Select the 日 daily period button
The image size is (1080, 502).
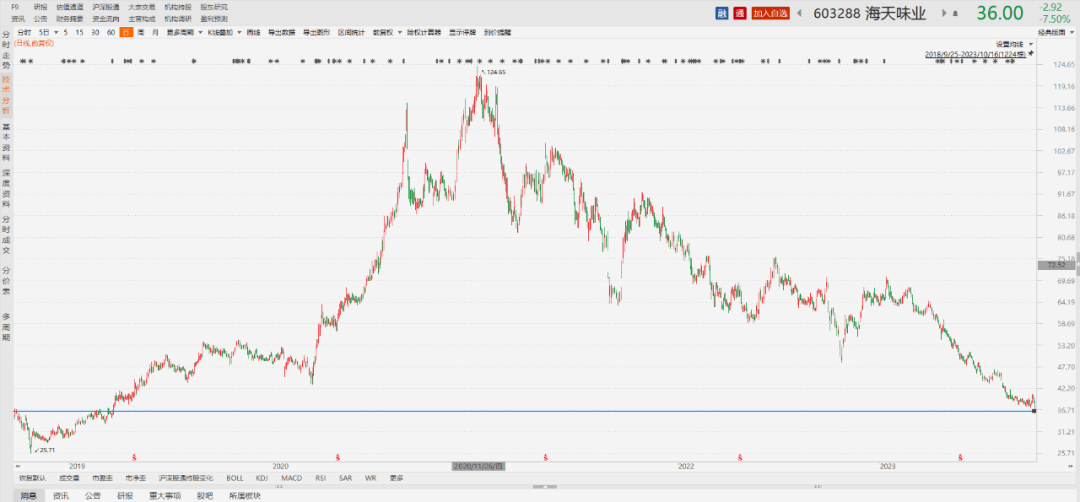click(x=126, y=32)
